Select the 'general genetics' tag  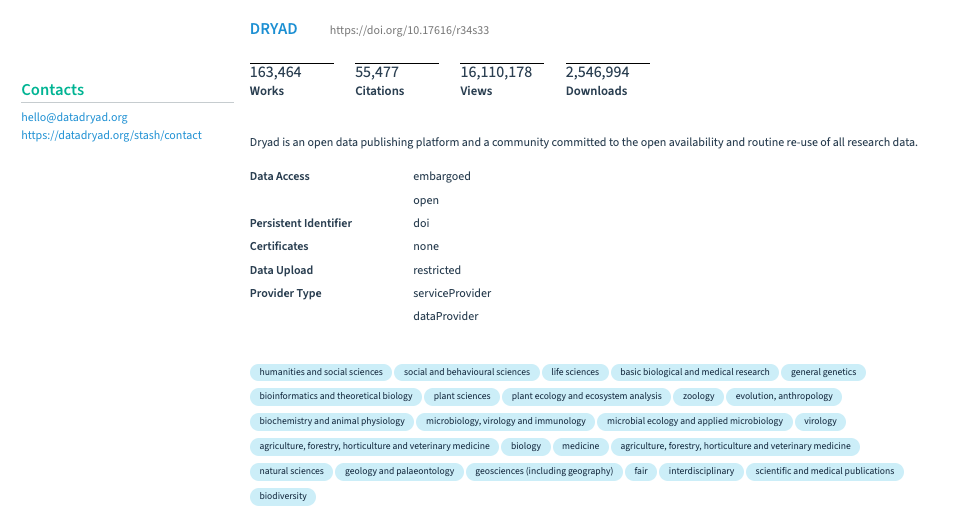click(x=823, y=372)
